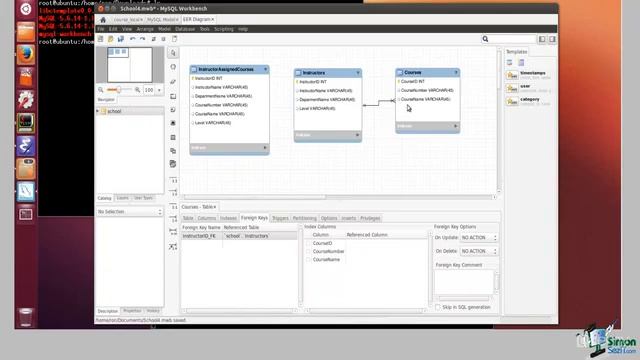Click the open model folder toolbar icon
The width and height of the screenshot is (640, 360).
click(111, 39)
